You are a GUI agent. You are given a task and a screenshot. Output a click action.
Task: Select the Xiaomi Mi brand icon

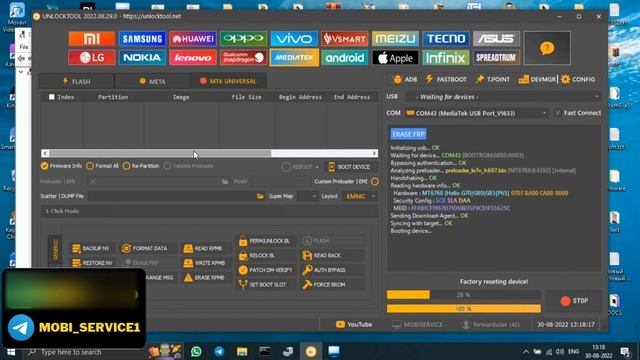(92, 39)
